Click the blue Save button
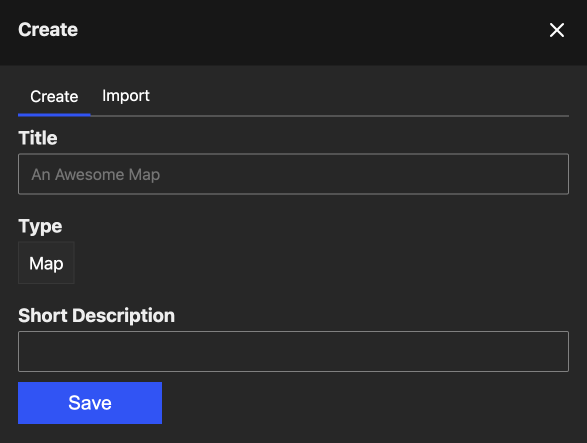 click(90, 403)
